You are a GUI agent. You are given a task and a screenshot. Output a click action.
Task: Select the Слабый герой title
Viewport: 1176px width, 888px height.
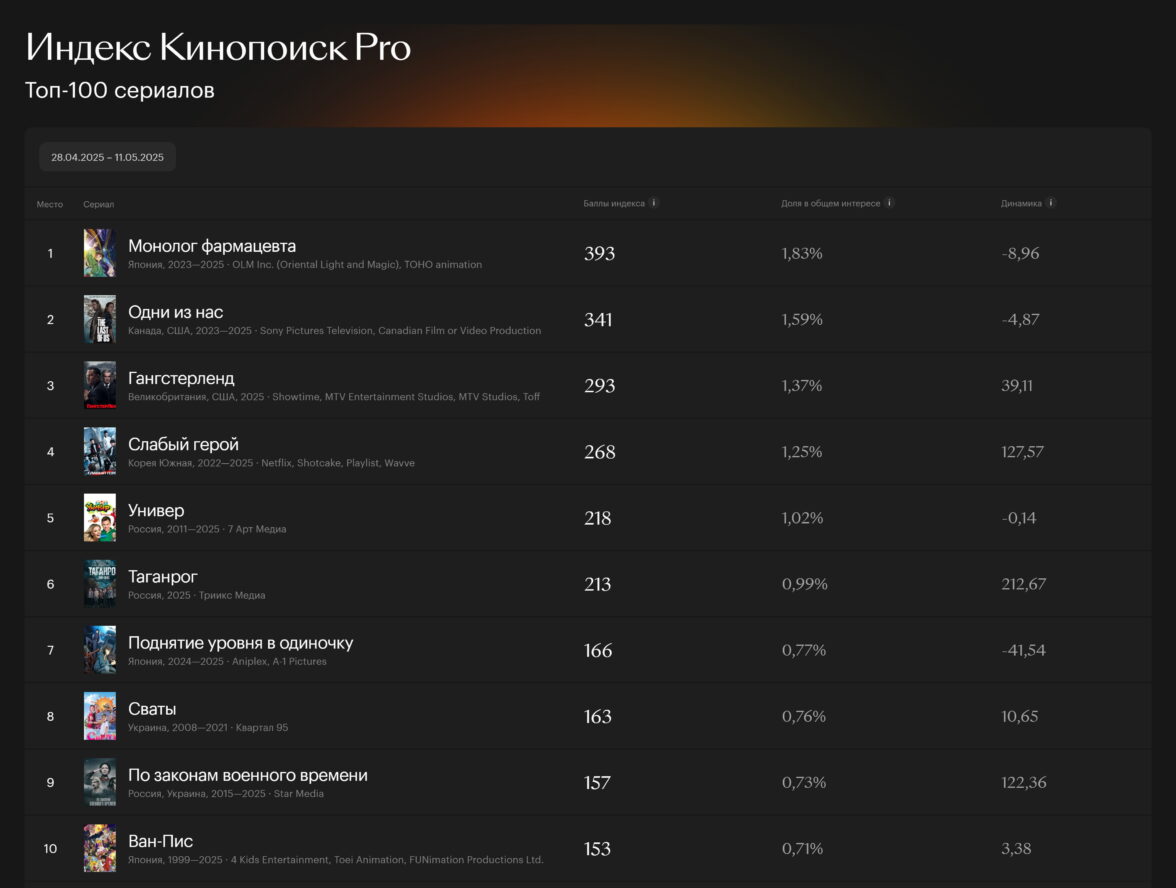coord(183,444)
